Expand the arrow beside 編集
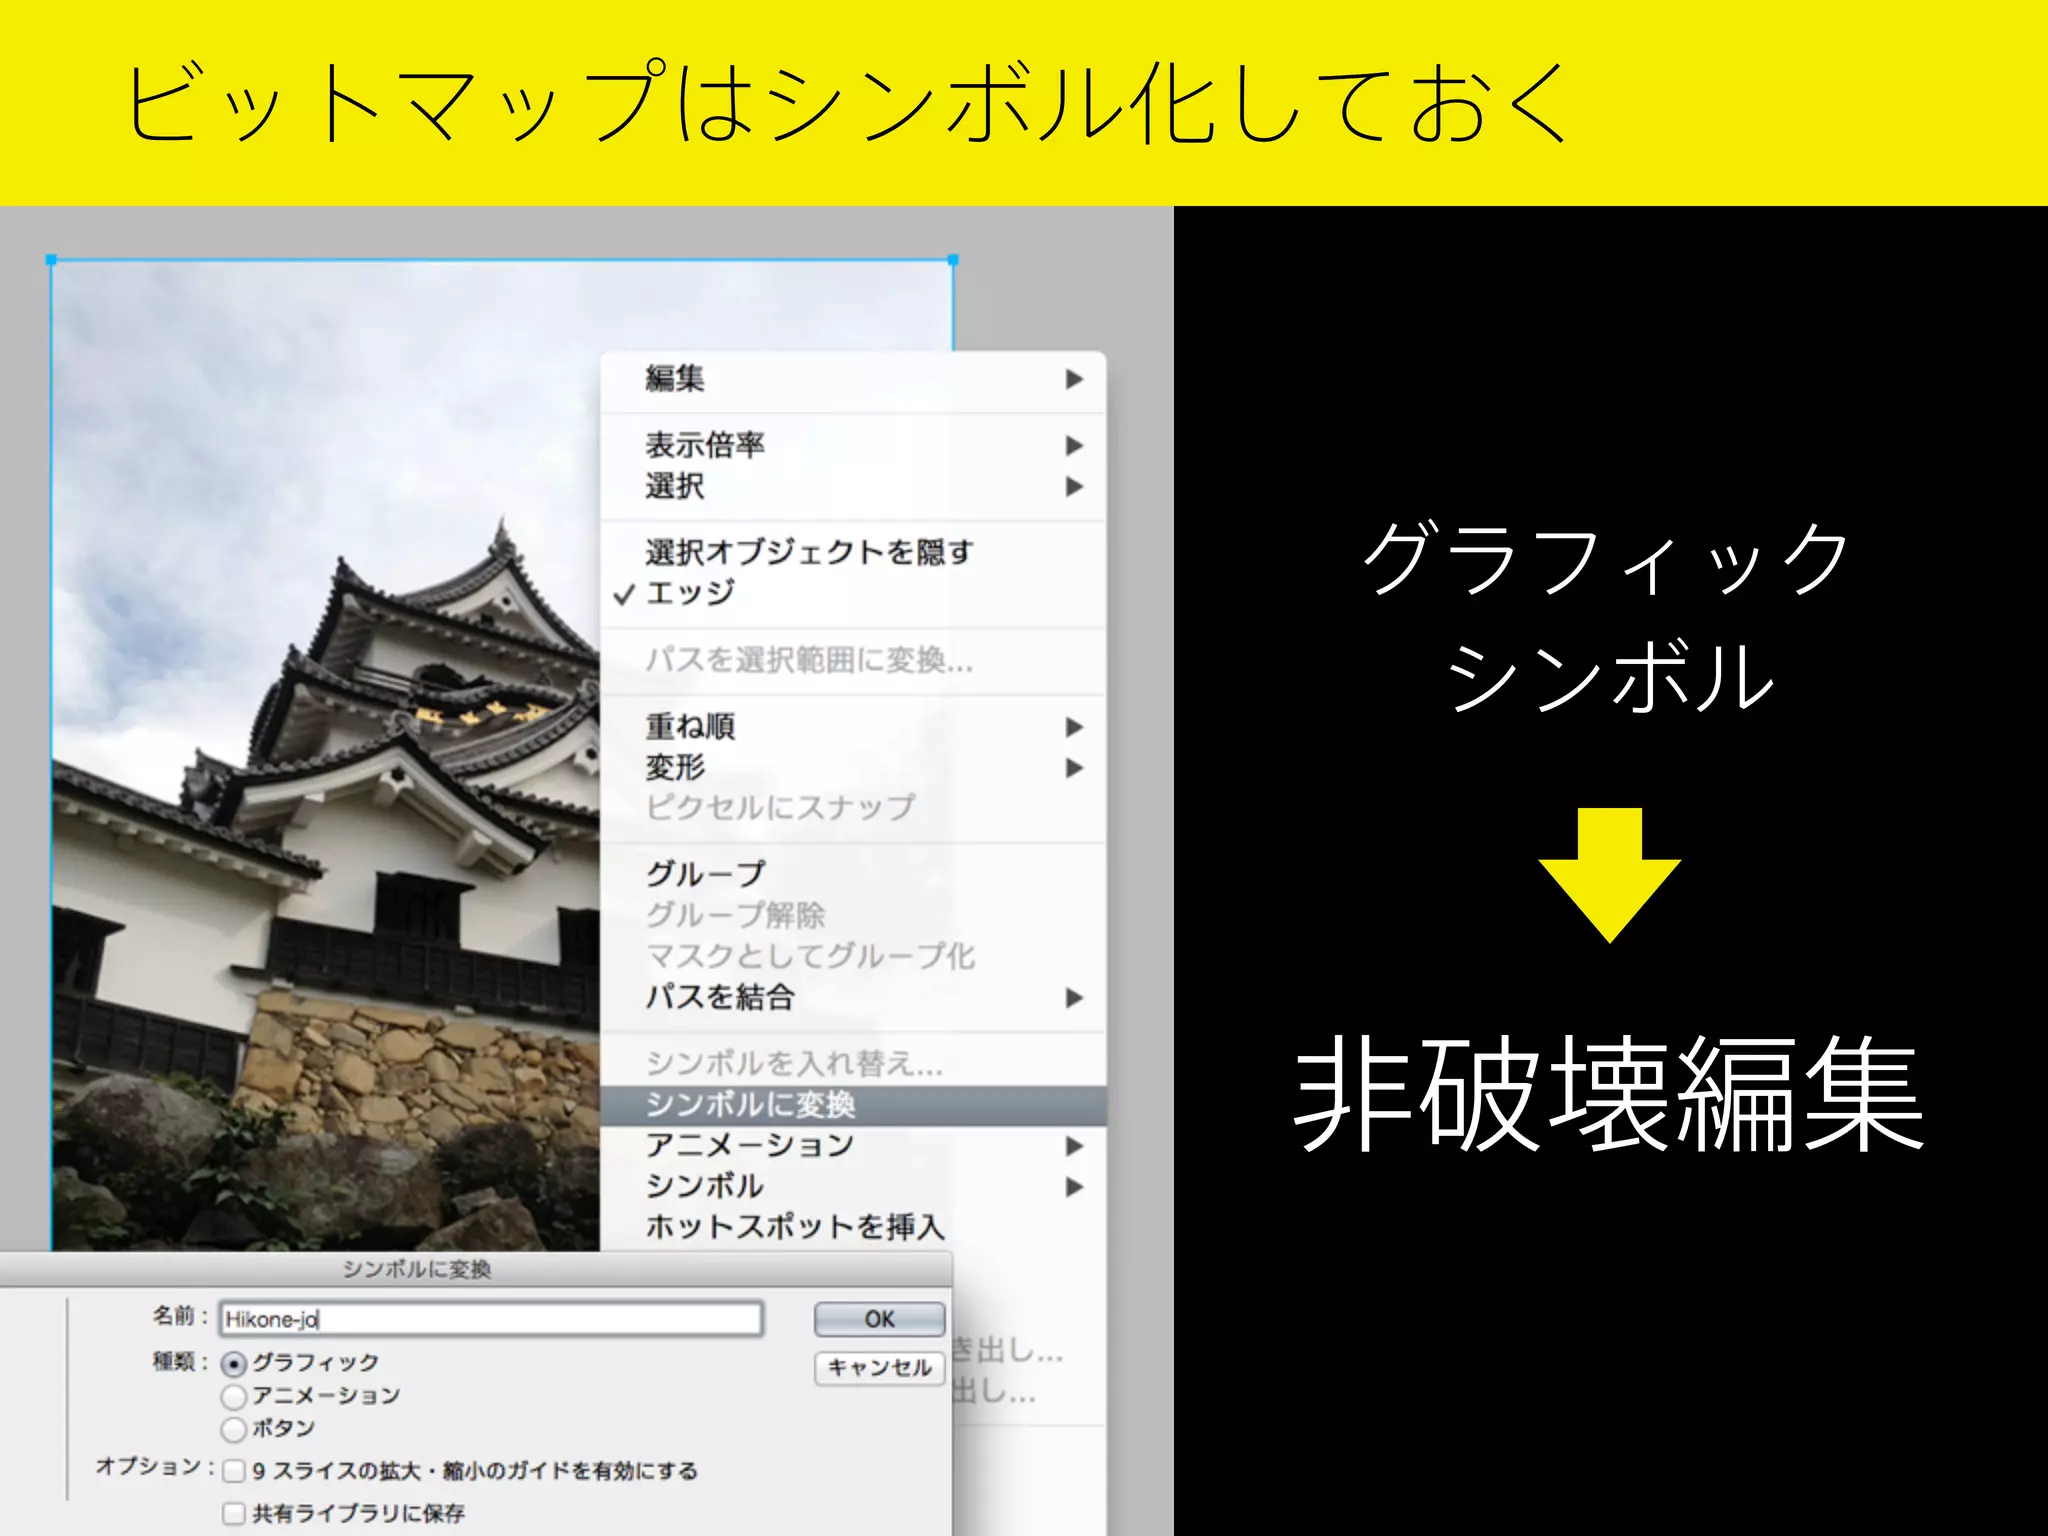Image resolution: width=2048 pixels, height=1536 pixels. [1074, 379]
